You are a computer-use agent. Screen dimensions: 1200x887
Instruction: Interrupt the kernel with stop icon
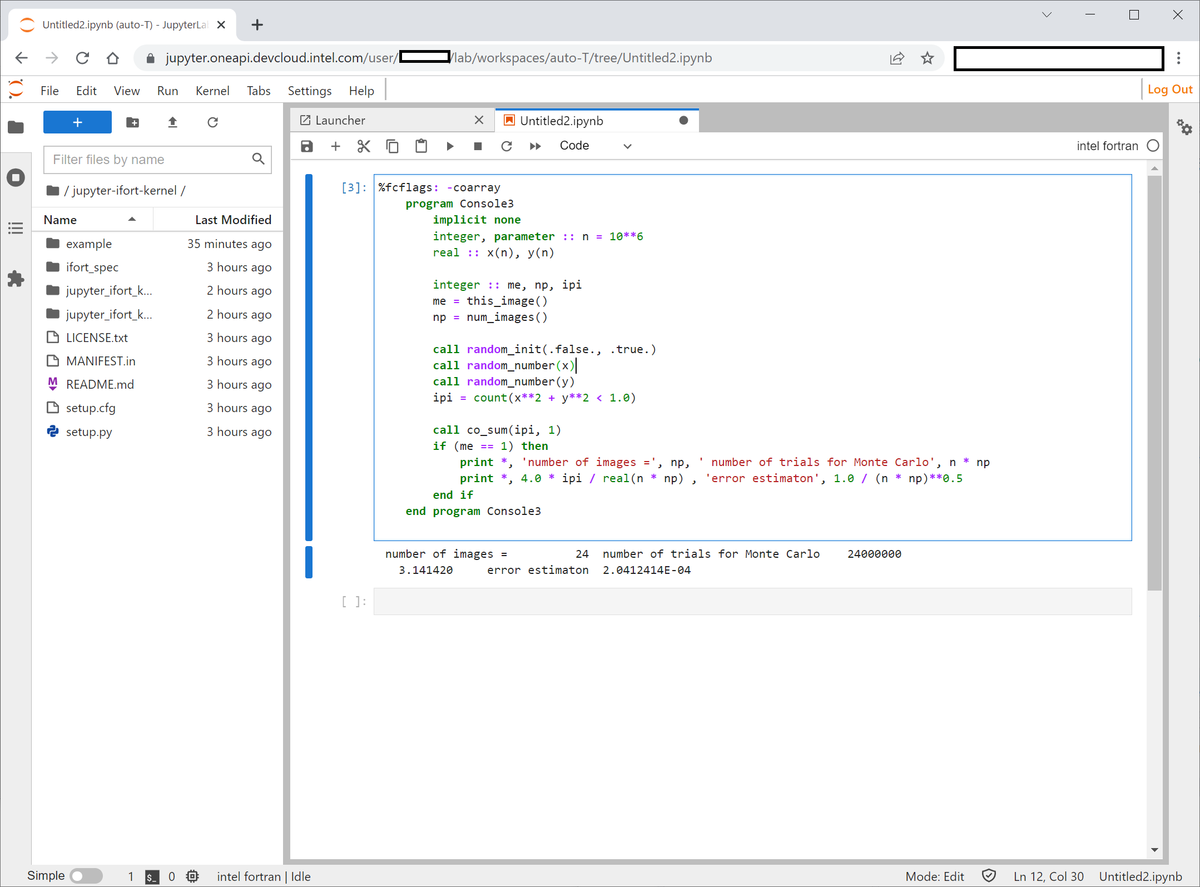click(x=477, y=146)
